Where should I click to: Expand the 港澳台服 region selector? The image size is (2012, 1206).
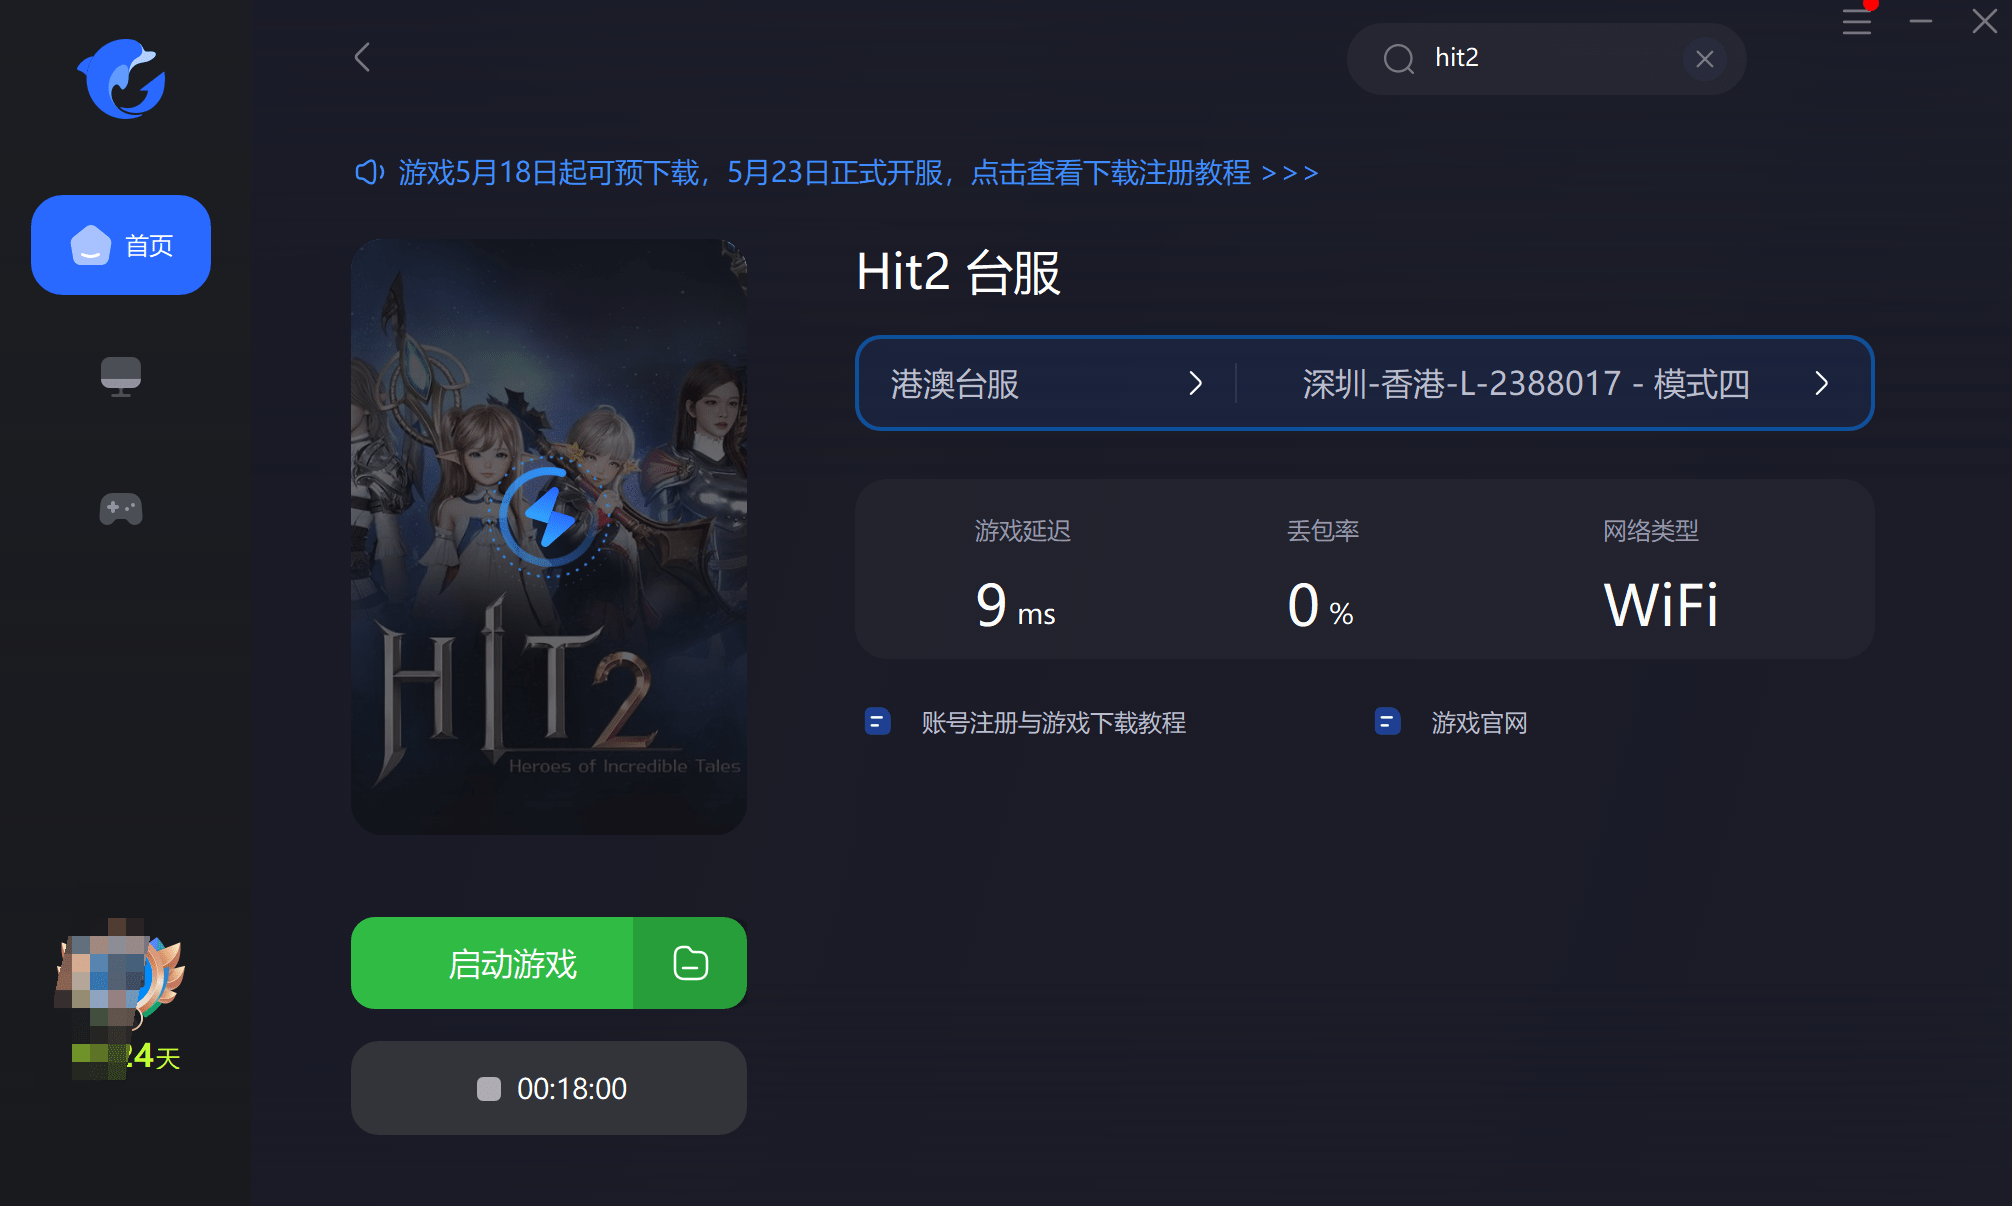pyautogui.click(x=1046, y=384)
